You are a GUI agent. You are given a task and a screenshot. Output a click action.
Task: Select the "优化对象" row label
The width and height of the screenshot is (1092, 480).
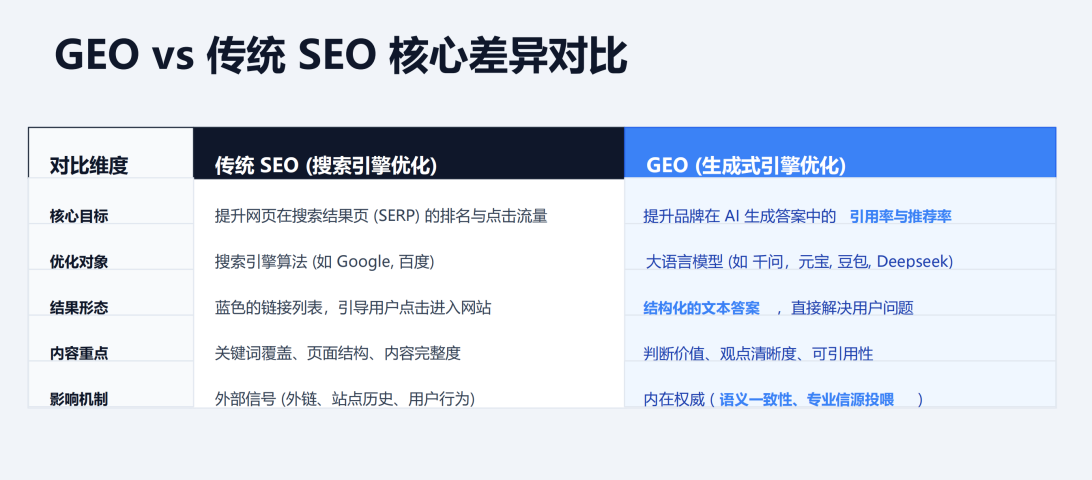point(79,261)
